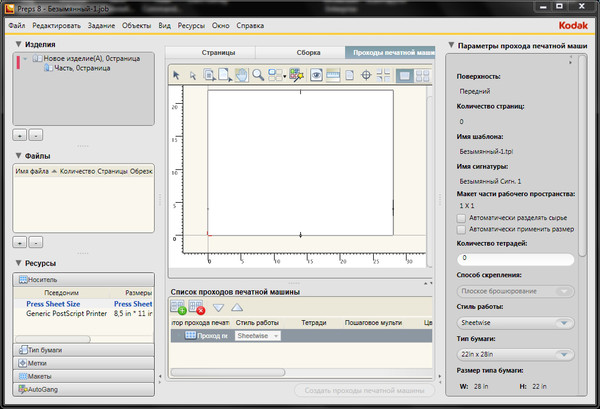The width and height of the screenshot is (600, 409).
Task: Select the arrow selection tool
Action: coord(177,74)
